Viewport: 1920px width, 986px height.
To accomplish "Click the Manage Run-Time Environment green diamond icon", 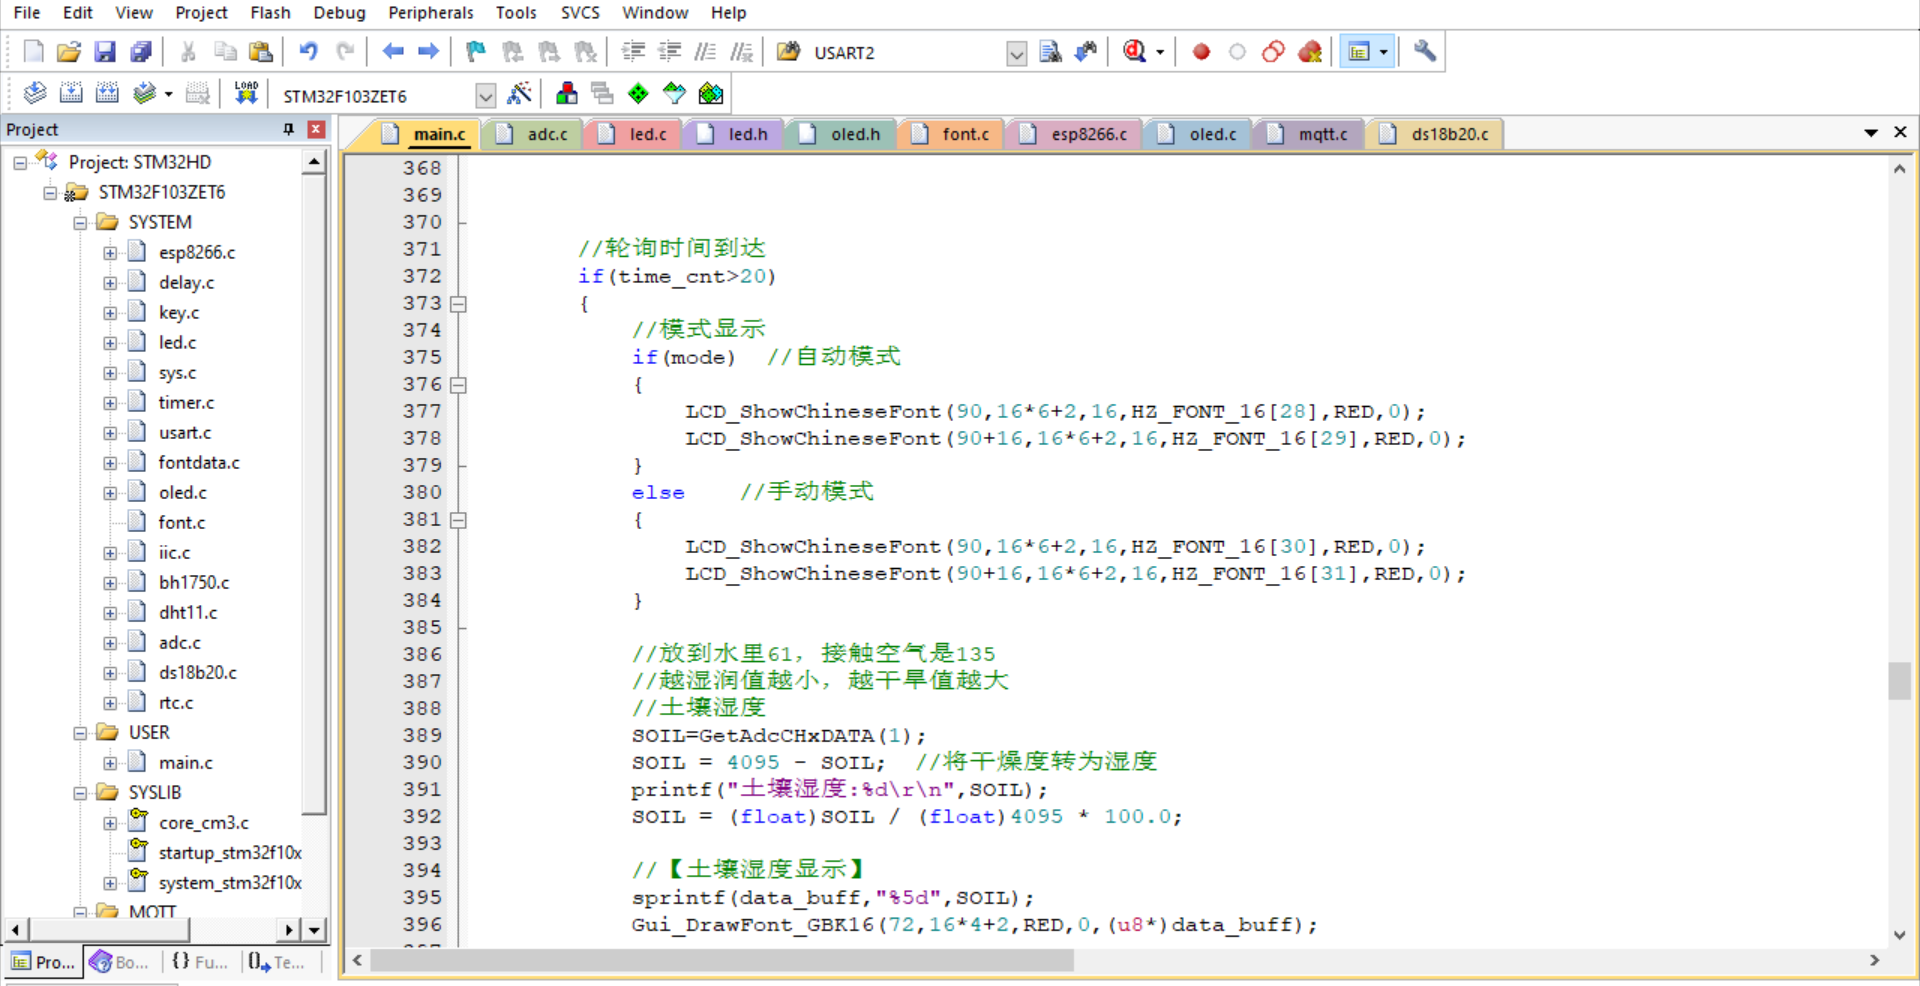I will pos(638,94).
